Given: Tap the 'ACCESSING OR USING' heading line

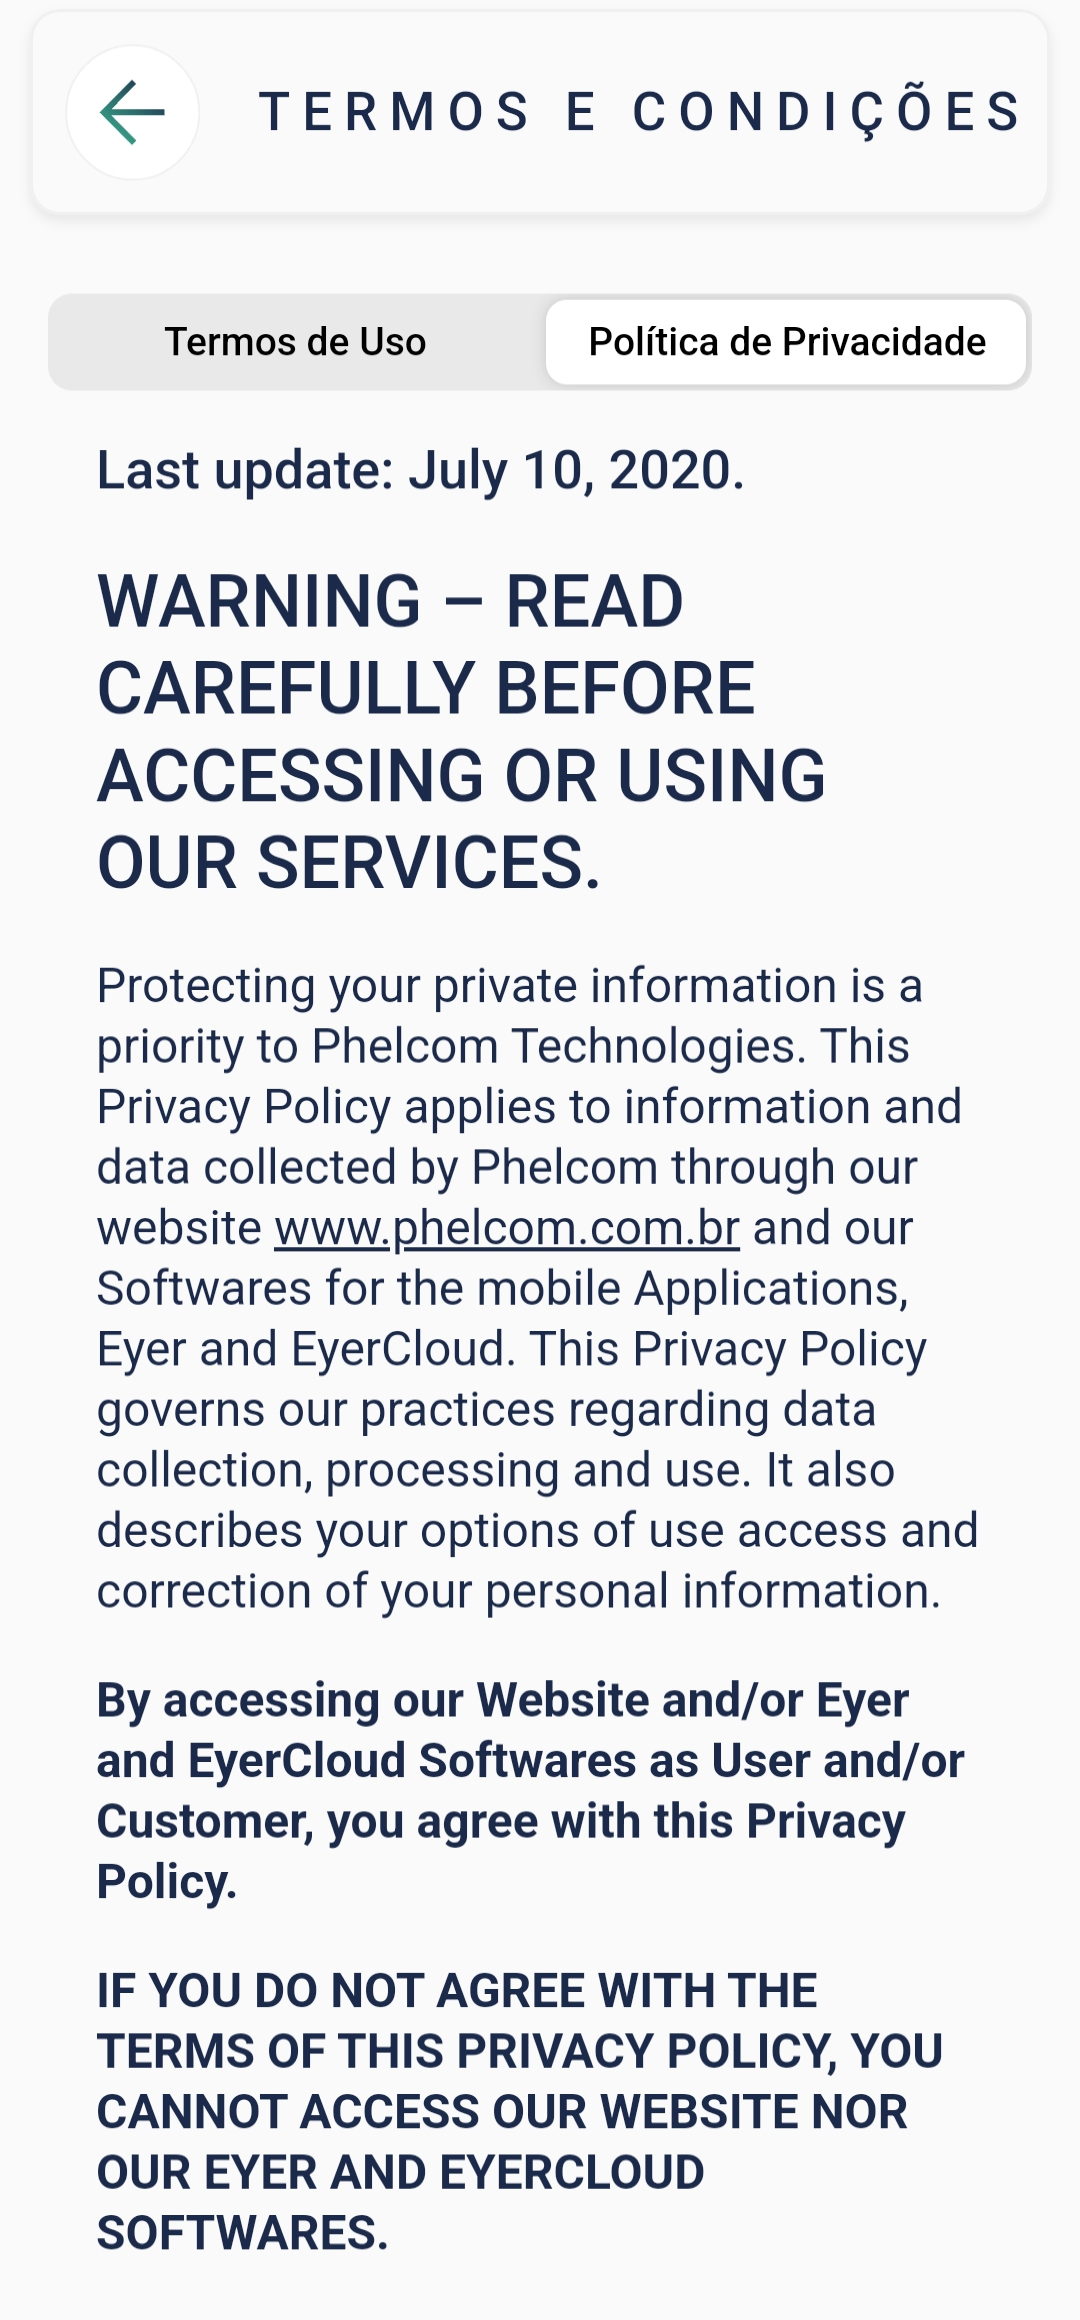Looking at the screenshot, I should pos(462,776).
